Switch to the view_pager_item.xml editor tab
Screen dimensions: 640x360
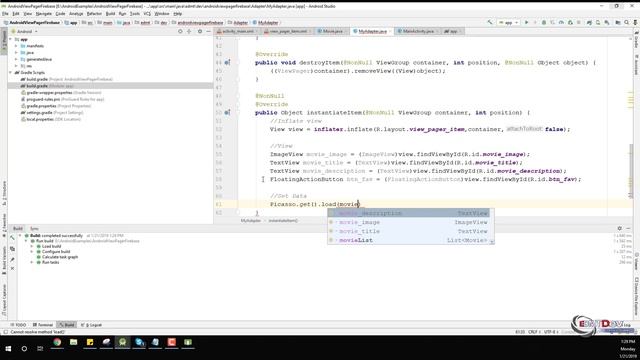click(288, 31)
